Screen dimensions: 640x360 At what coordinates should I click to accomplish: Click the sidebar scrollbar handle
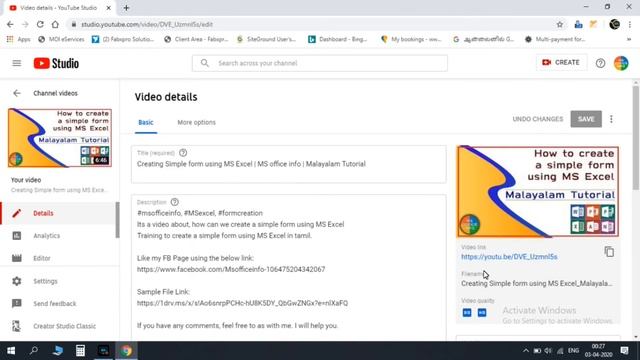pos(118,220)
